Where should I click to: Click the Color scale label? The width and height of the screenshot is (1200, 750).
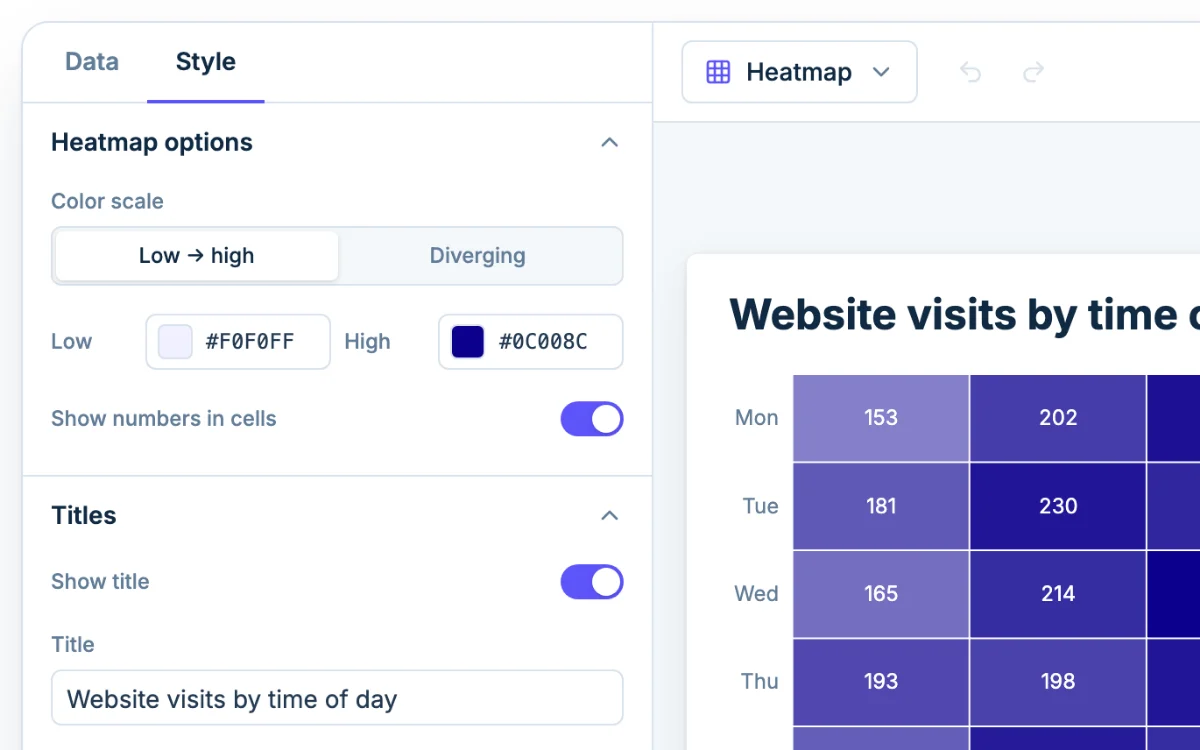pos(107,202)
